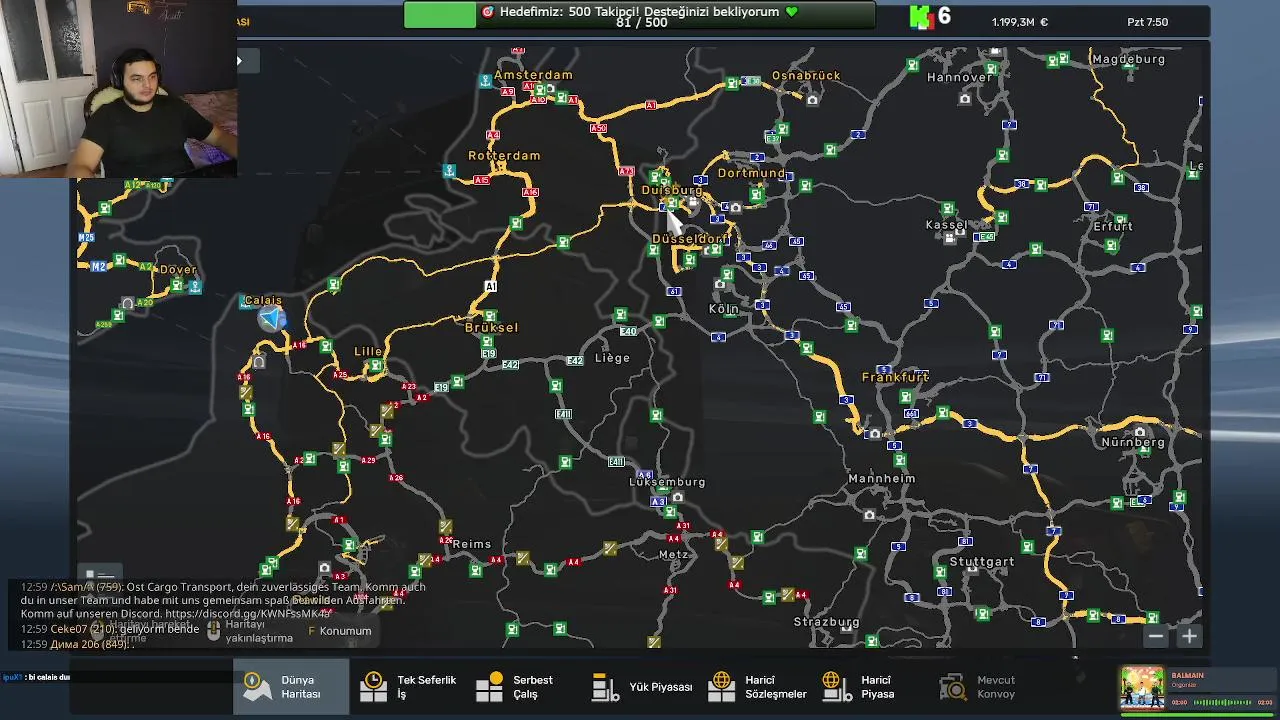Click the Pzt 7:50 game clock
The width and height of the screenshot is (1280, 720).
click(1147, 22)
